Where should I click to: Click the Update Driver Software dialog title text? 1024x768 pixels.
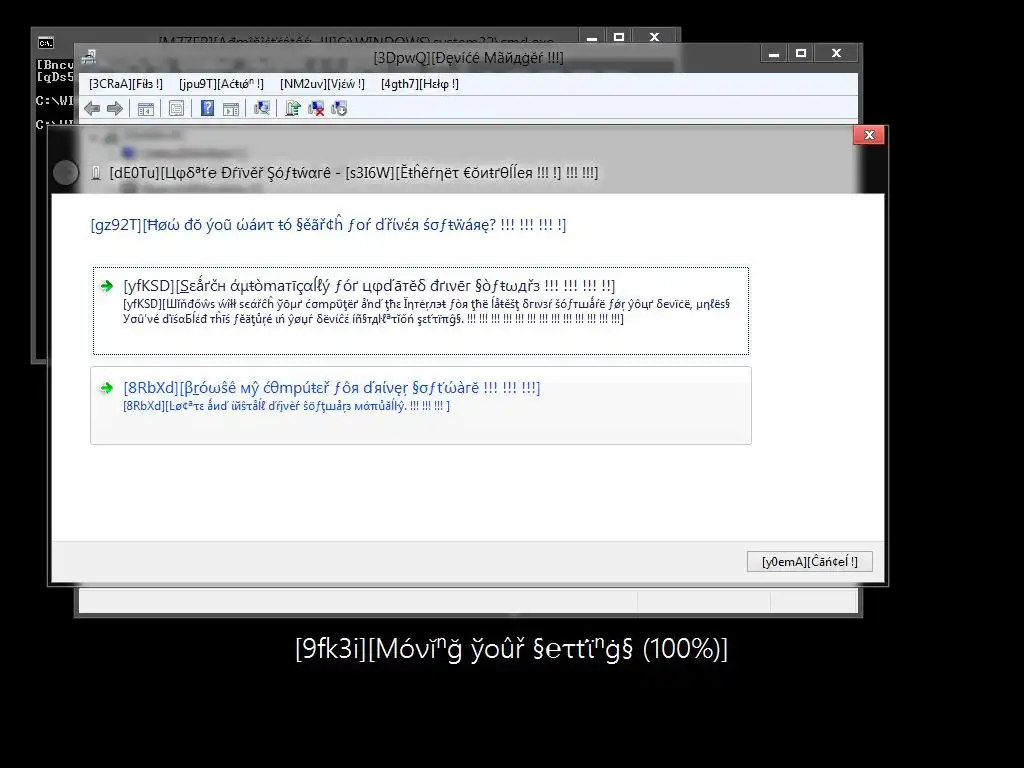(x=353, y=173)
